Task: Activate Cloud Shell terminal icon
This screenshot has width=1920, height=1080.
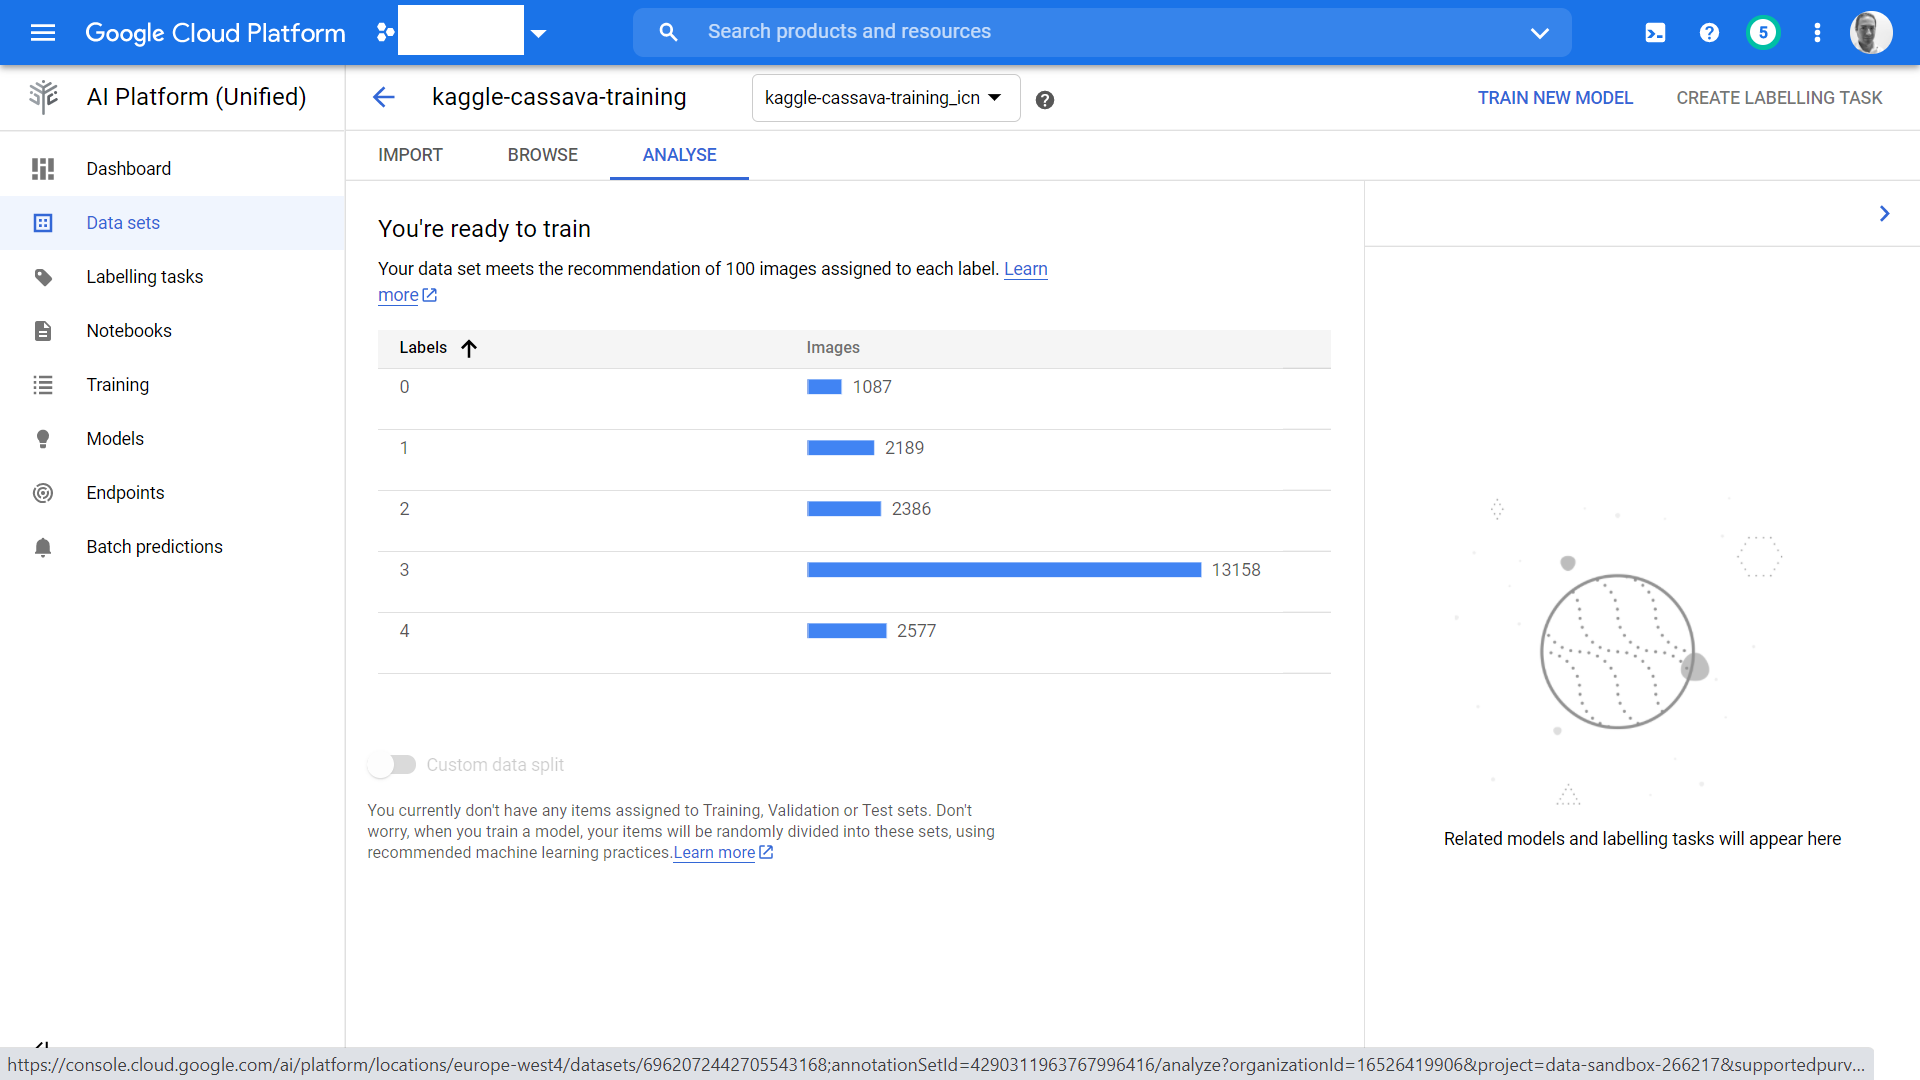Action: click(1655, 33)
